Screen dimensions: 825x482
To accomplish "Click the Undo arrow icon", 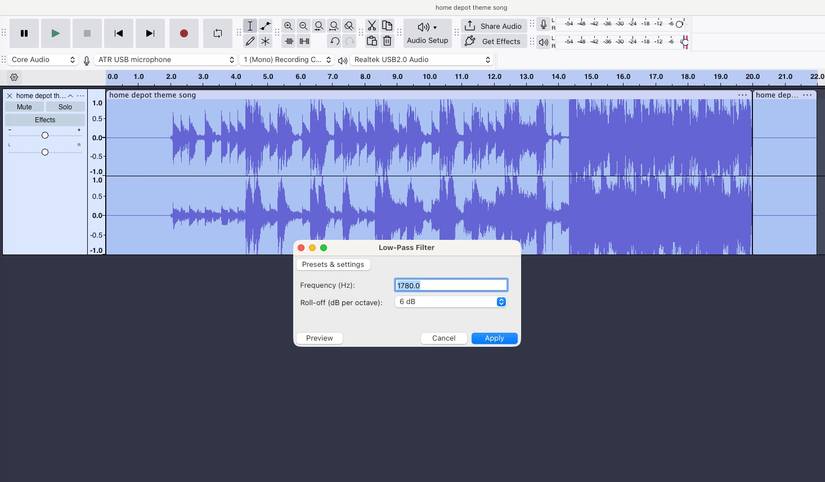I will tap(334, 41).
